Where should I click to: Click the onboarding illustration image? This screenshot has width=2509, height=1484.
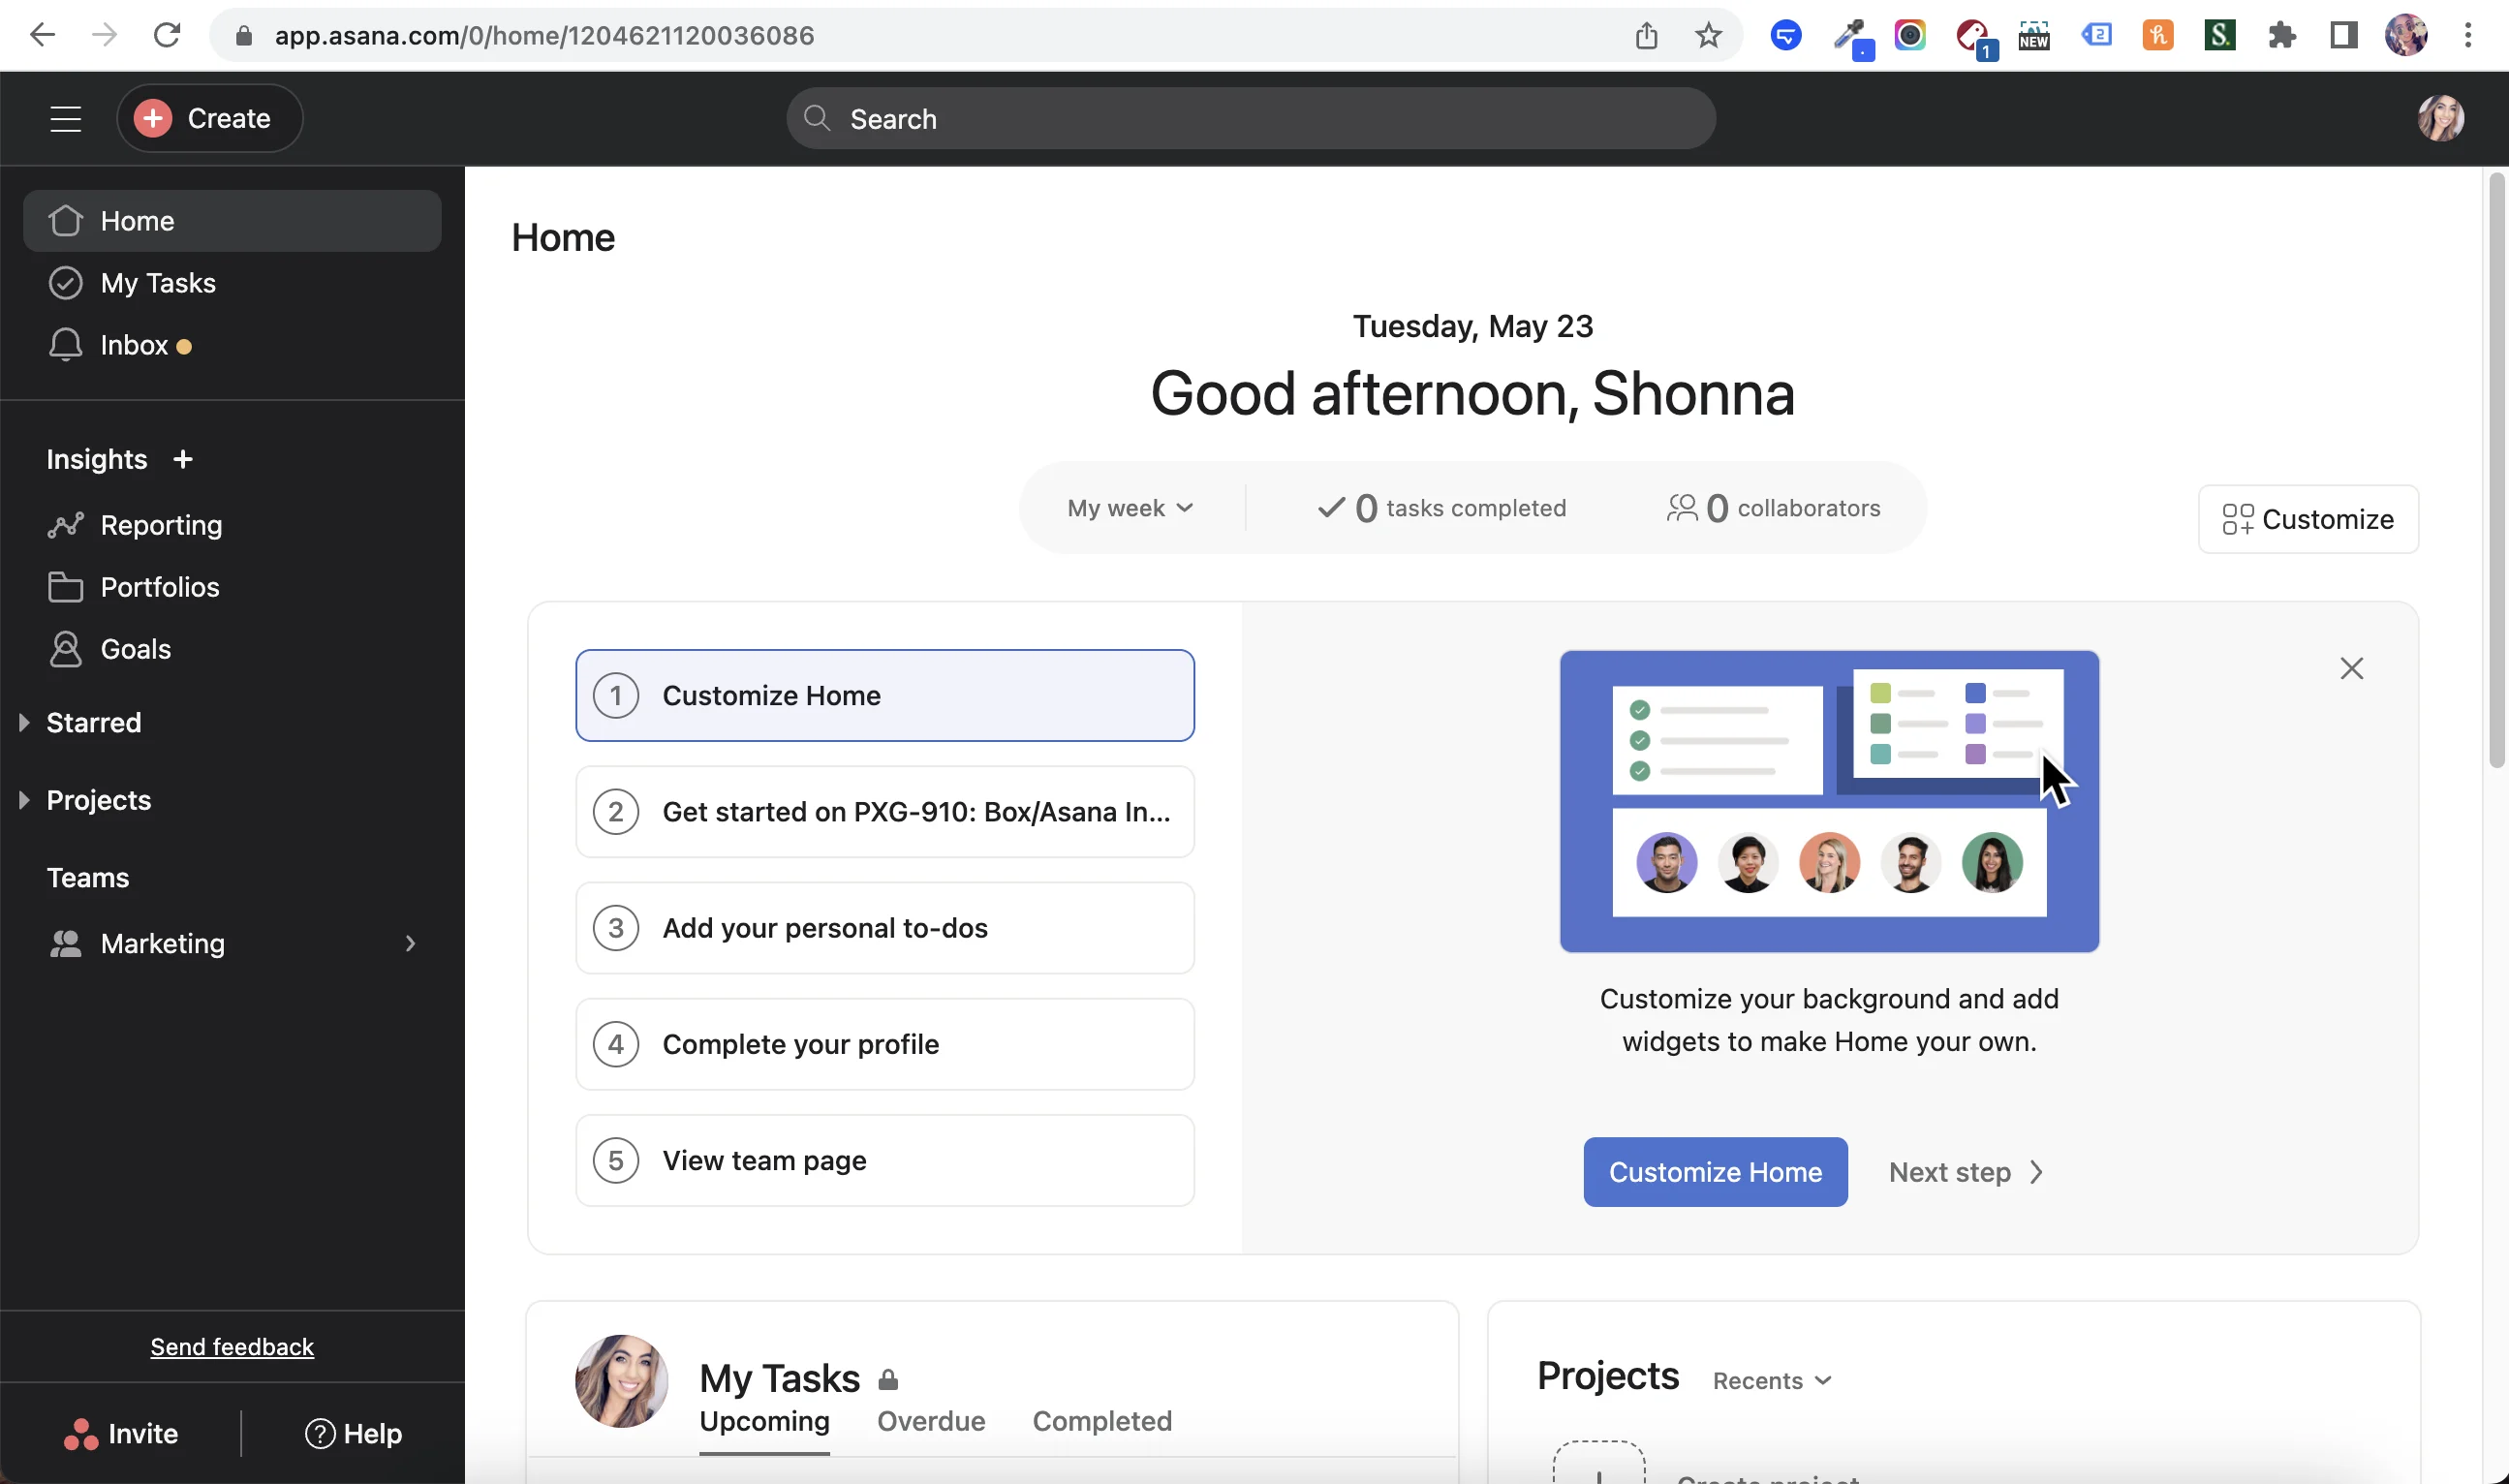coord(1829,801)
